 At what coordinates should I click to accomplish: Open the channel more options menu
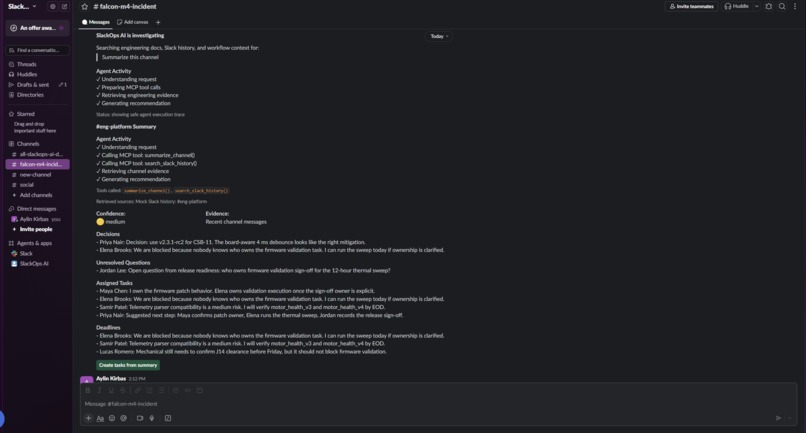tap(795, 7)
